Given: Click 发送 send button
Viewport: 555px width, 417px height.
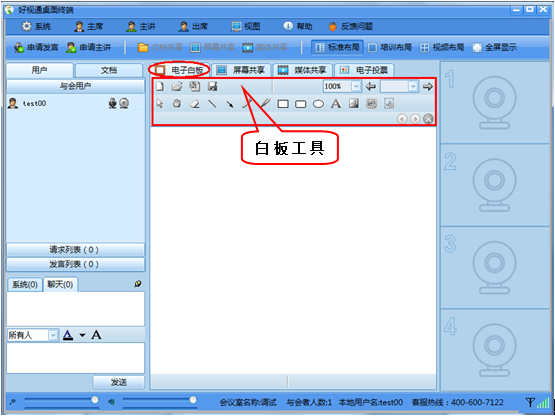Looking at the screenshot, I should pyautogui.click(x=119, y=382).
